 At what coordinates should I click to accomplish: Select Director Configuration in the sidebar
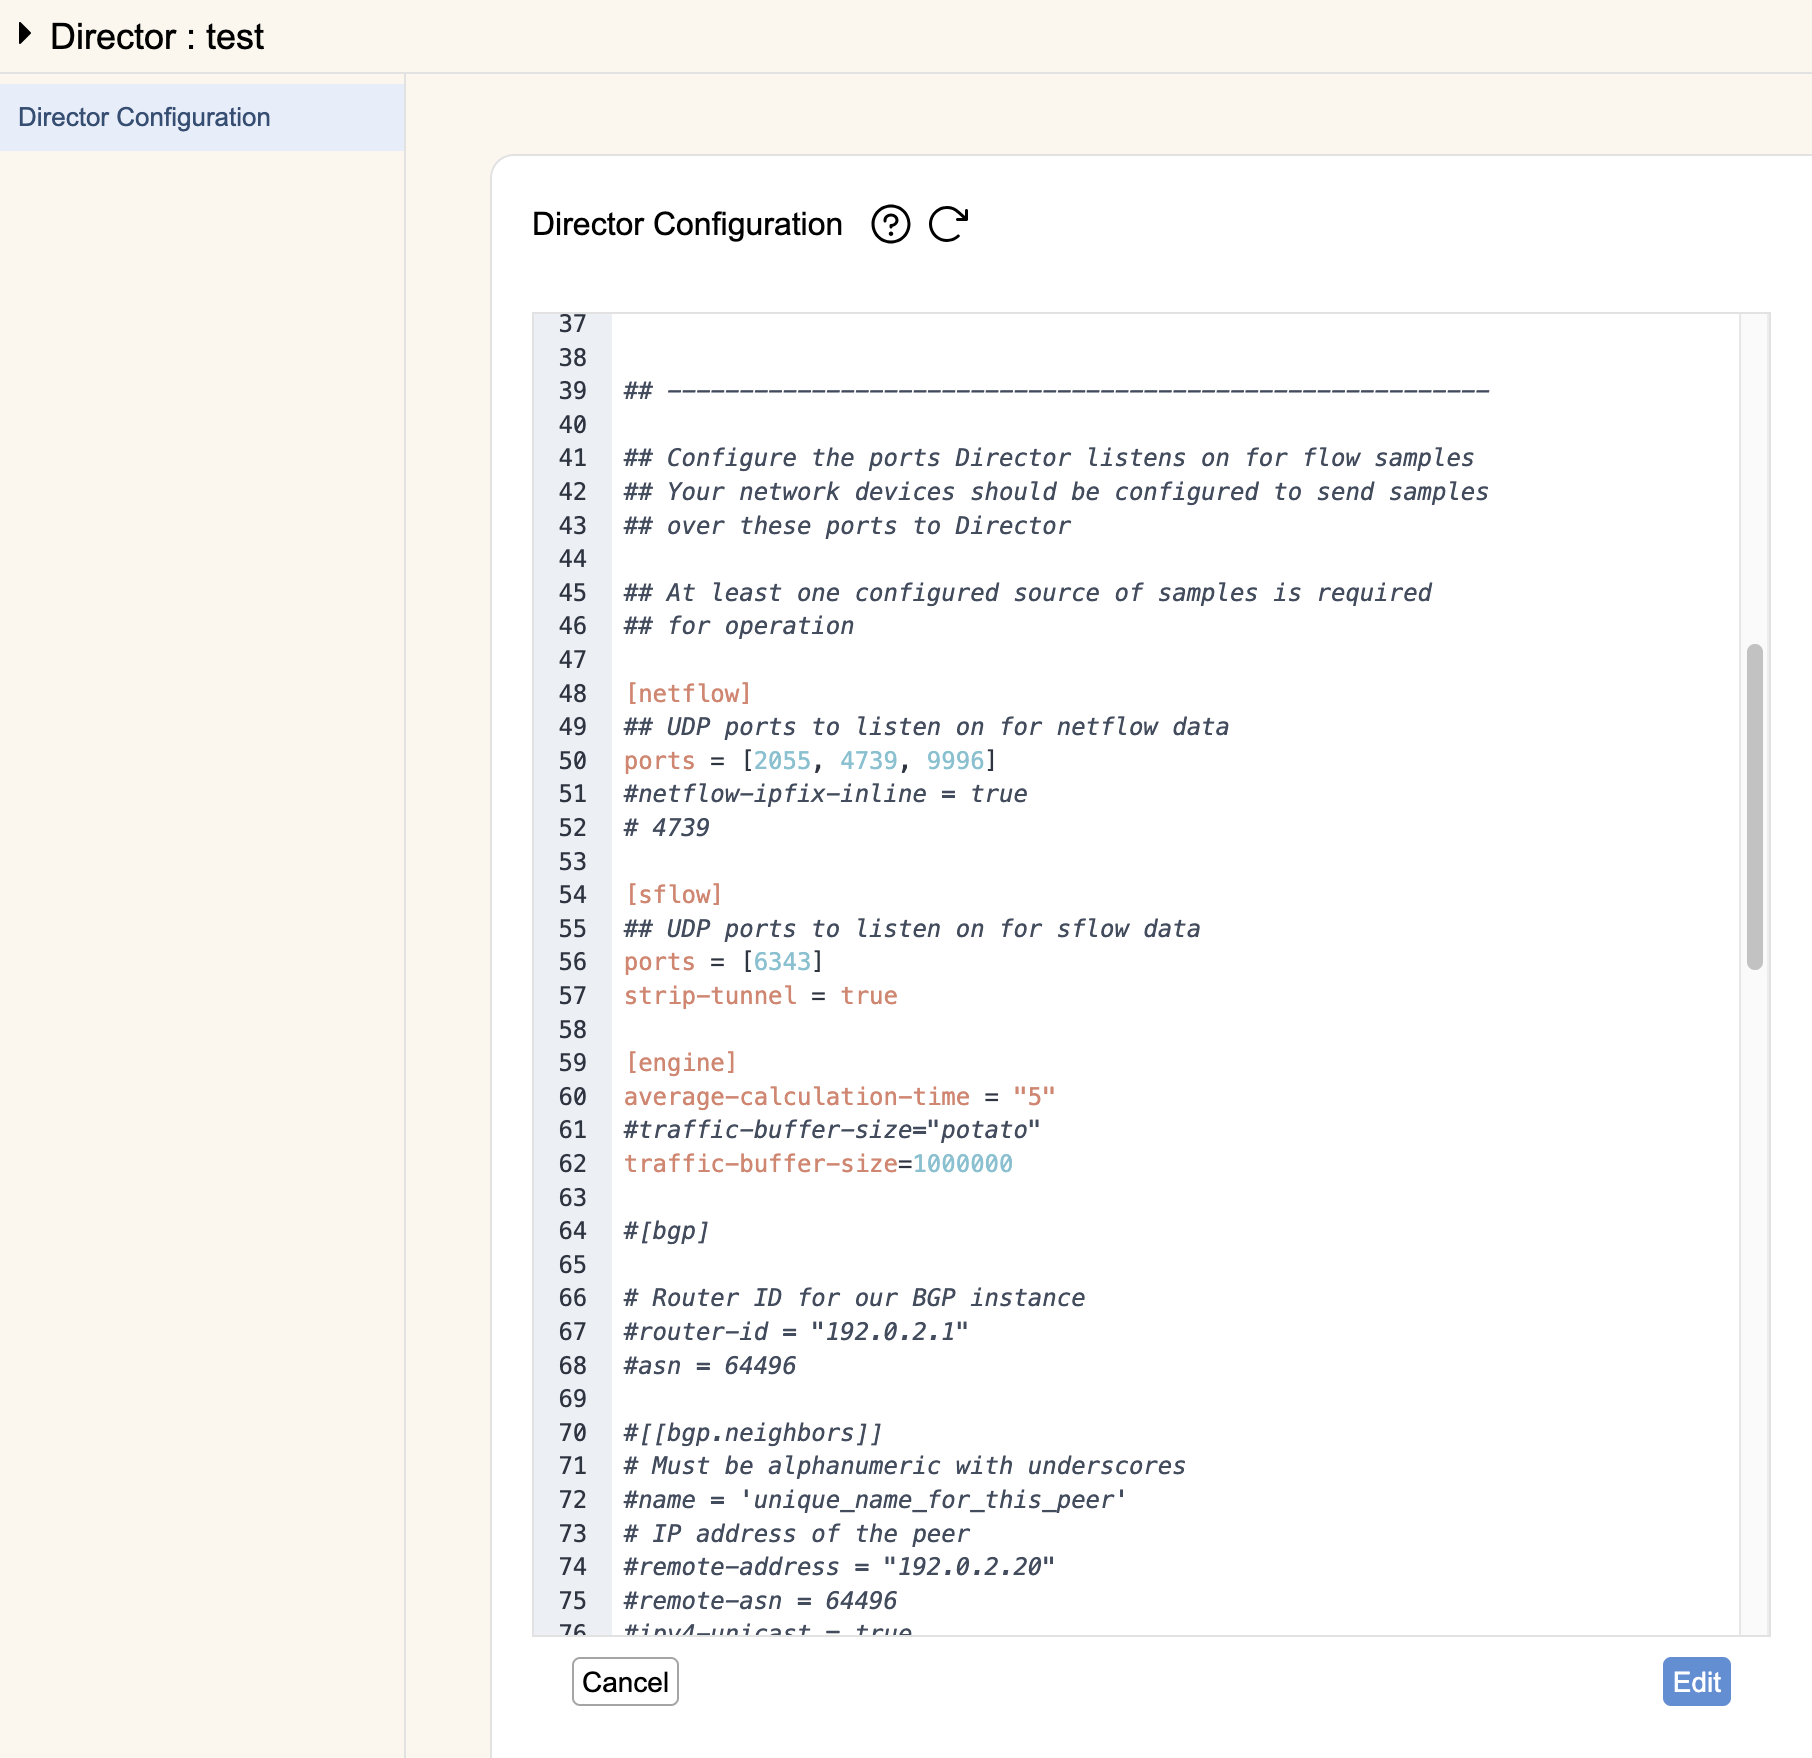coord(202,117)
